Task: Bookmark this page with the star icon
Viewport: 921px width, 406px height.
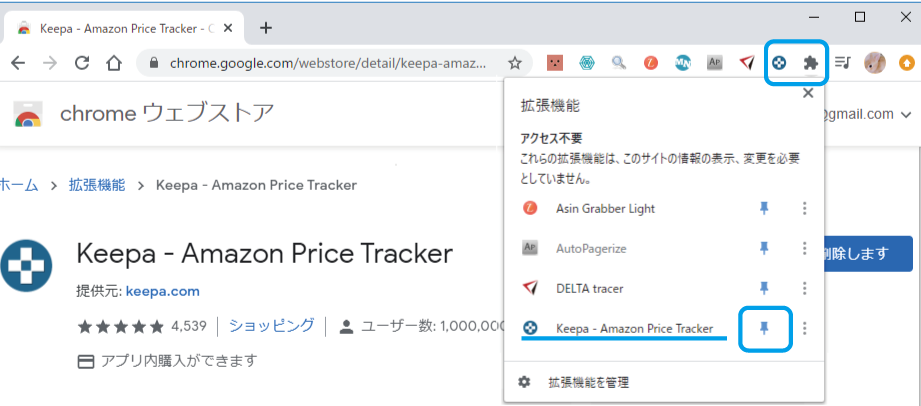Action: coord(515,63)
